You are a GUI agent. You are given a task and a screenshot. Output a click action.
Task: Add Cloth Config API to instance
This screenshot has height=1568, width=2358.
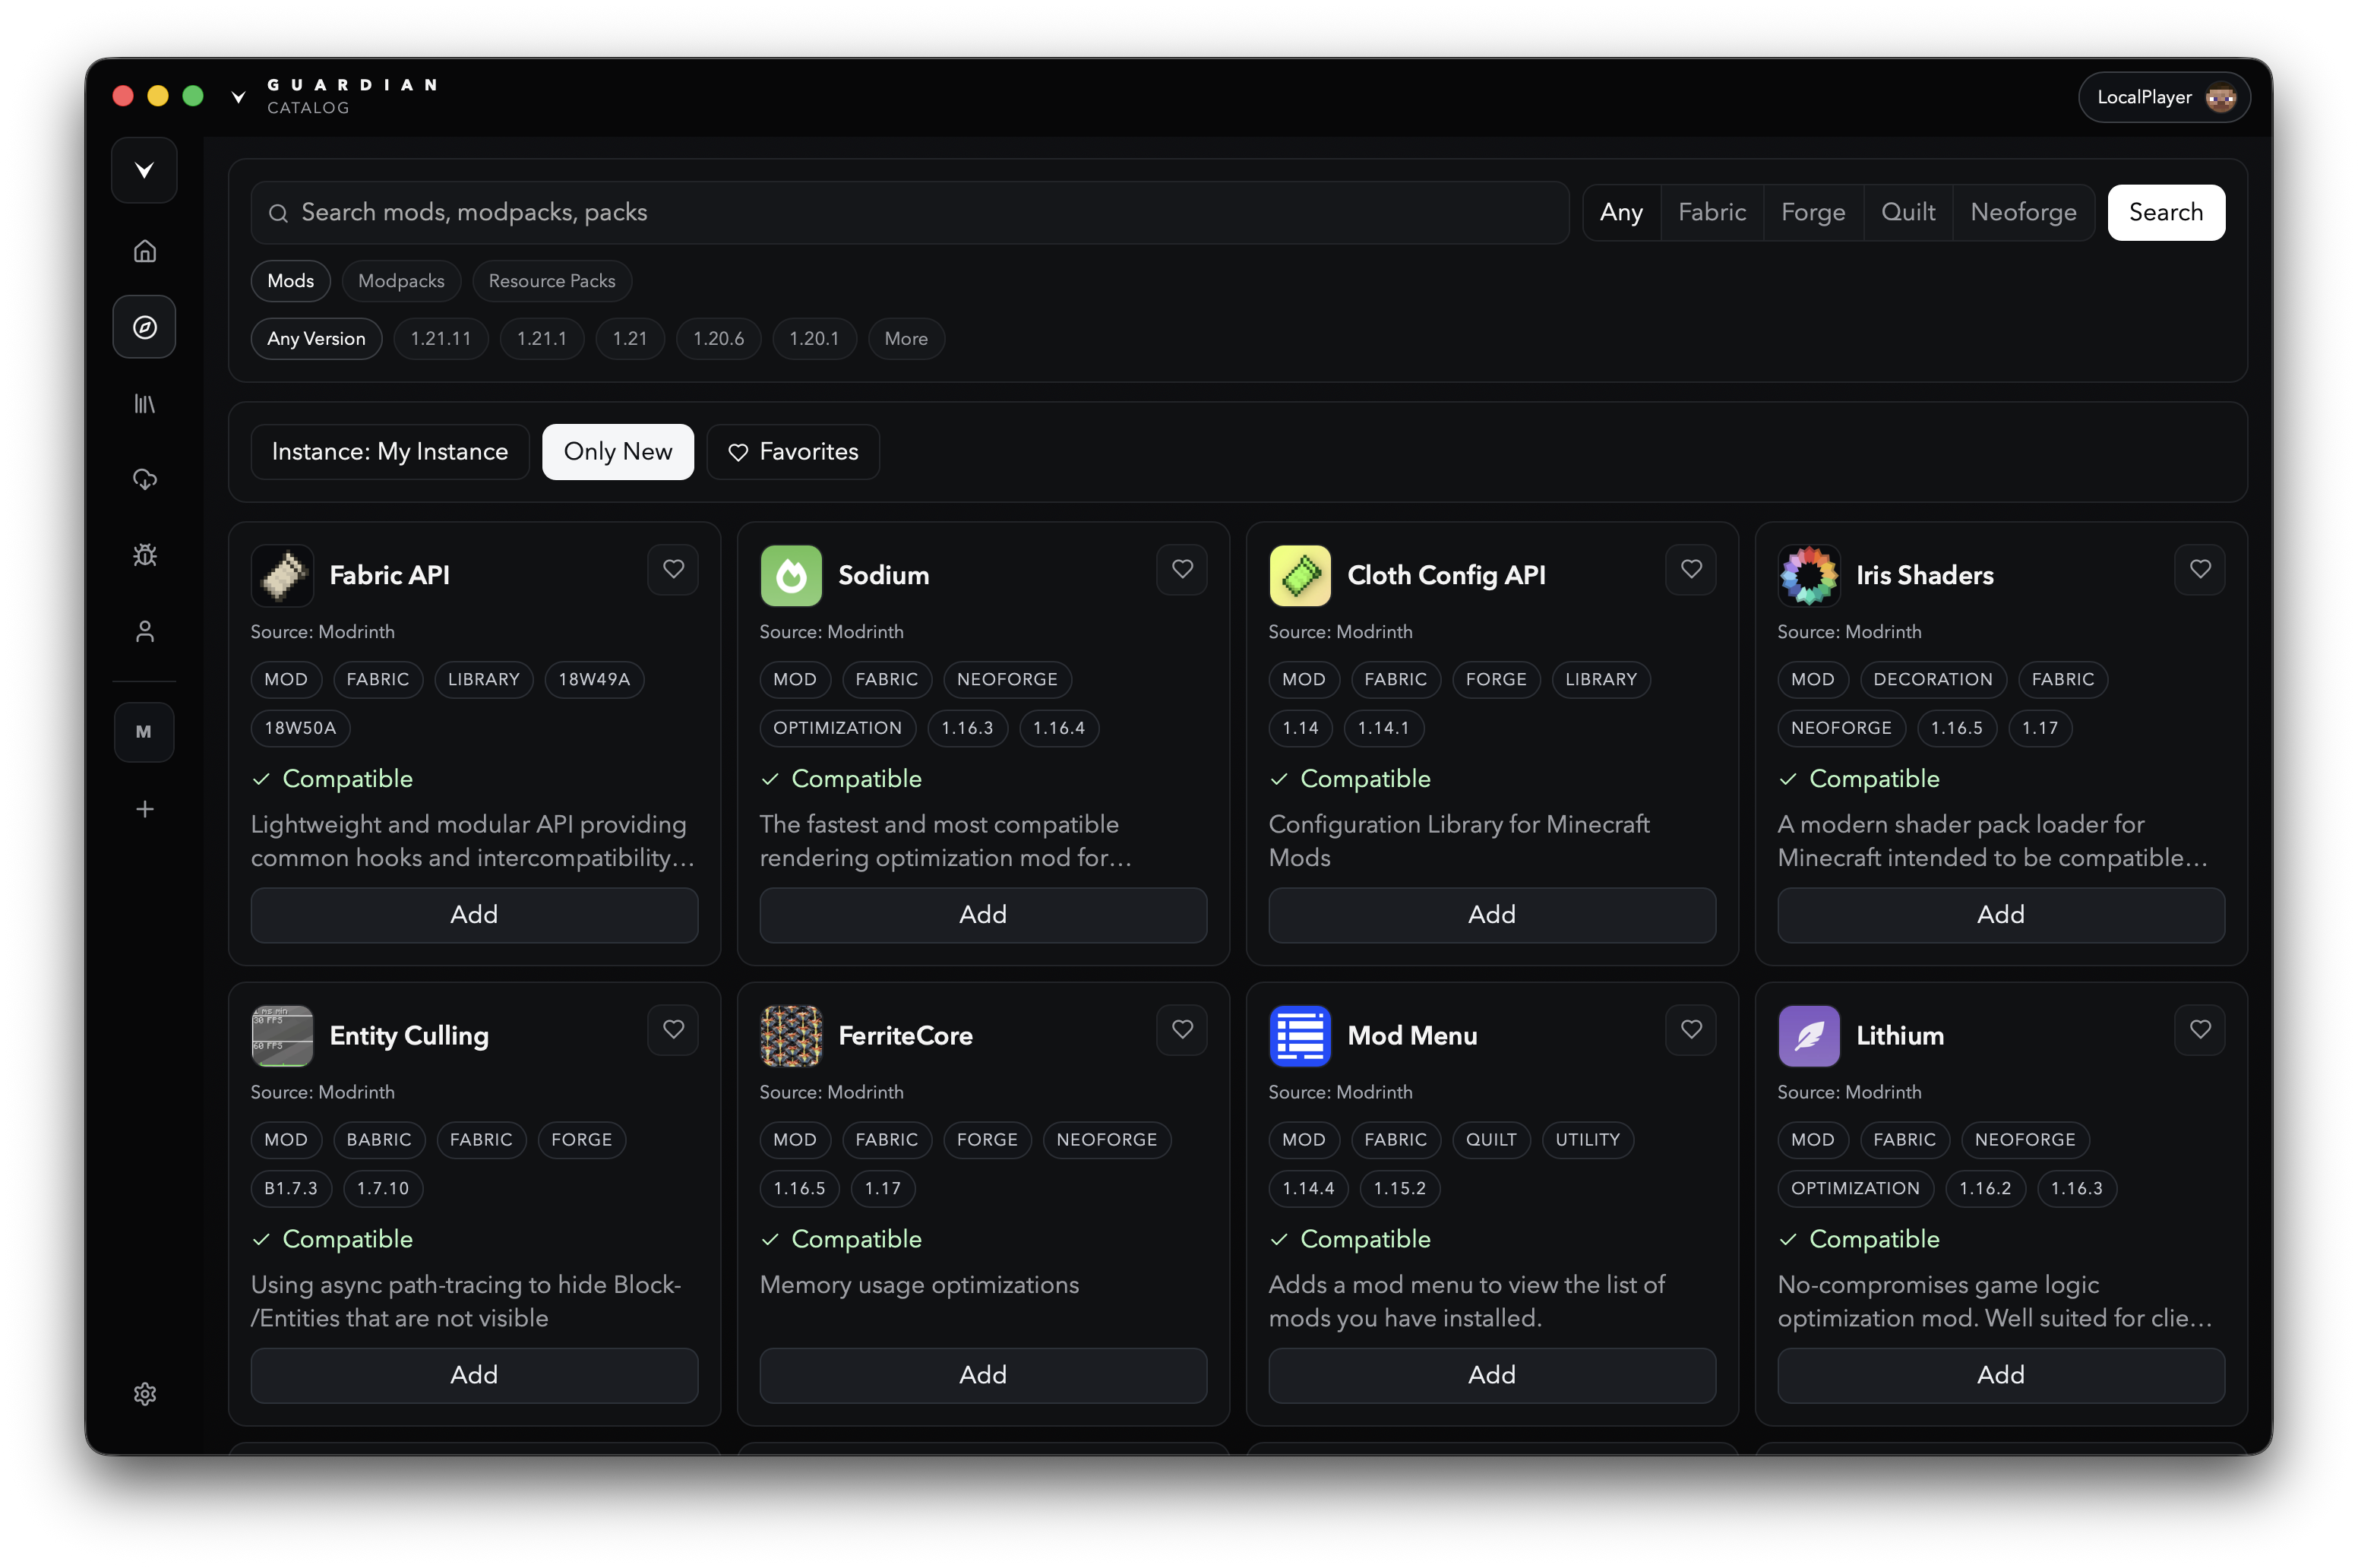click(1492, 915)
